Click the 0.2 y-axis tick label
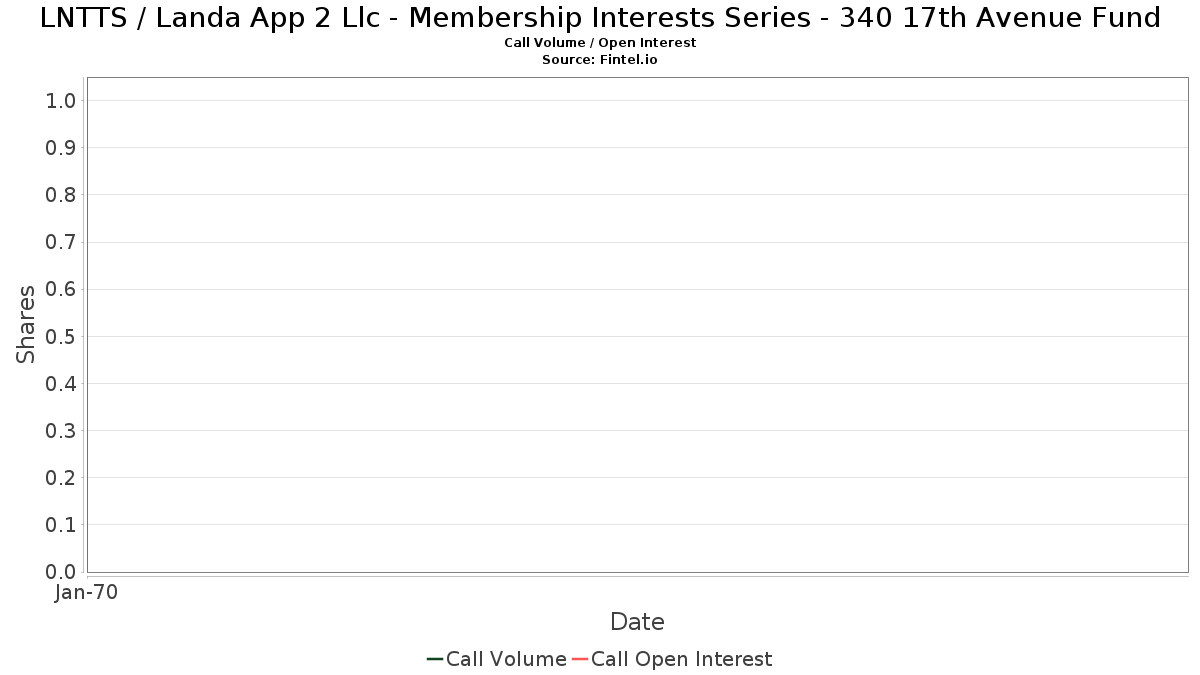The width and height of the screenshot is (1200, 675). click(x=61, y=478)
